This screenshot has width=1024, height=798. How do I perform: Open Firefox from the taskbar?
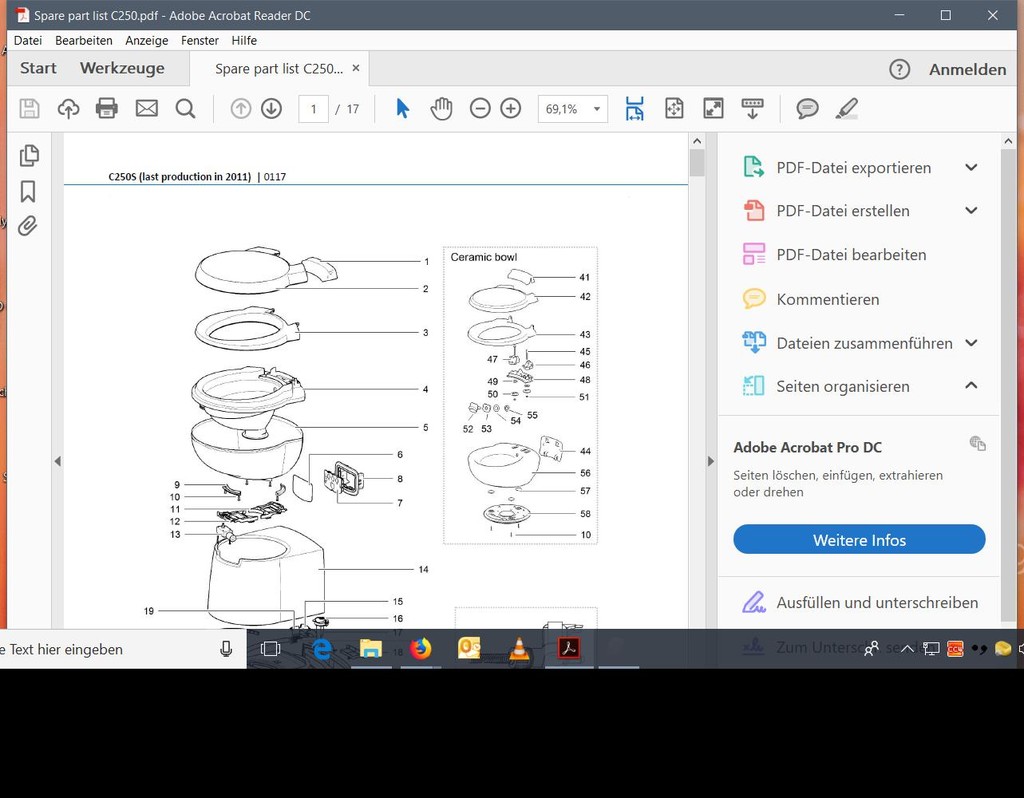420,649
